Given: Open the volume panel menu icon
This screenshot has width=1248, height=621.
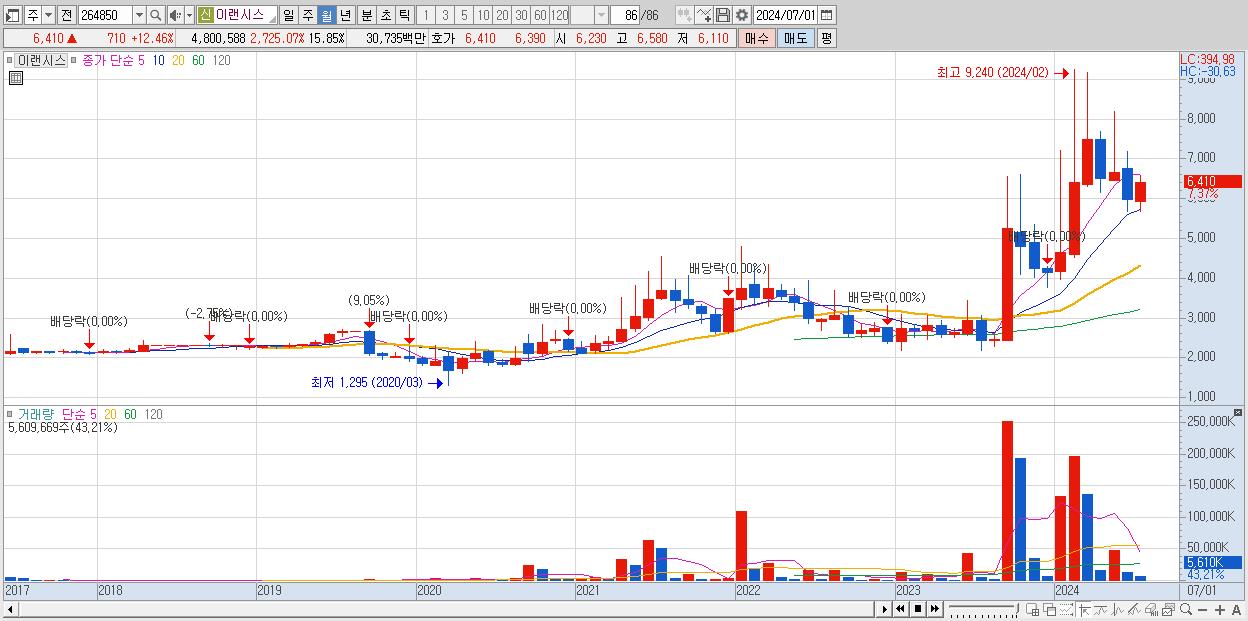Looking at the screenshot, I should coord(10,414).
